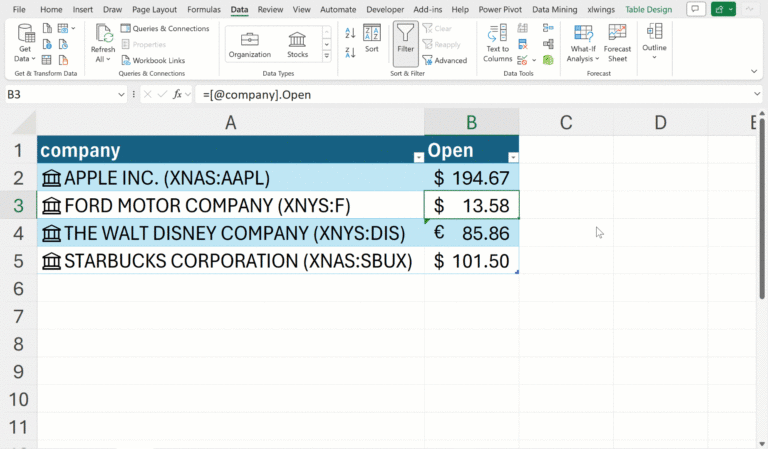Image resolution: width=768 pixels, height=449 pixels.
Task: Expand the Refresh All dropdown
Action: [102, 60]
